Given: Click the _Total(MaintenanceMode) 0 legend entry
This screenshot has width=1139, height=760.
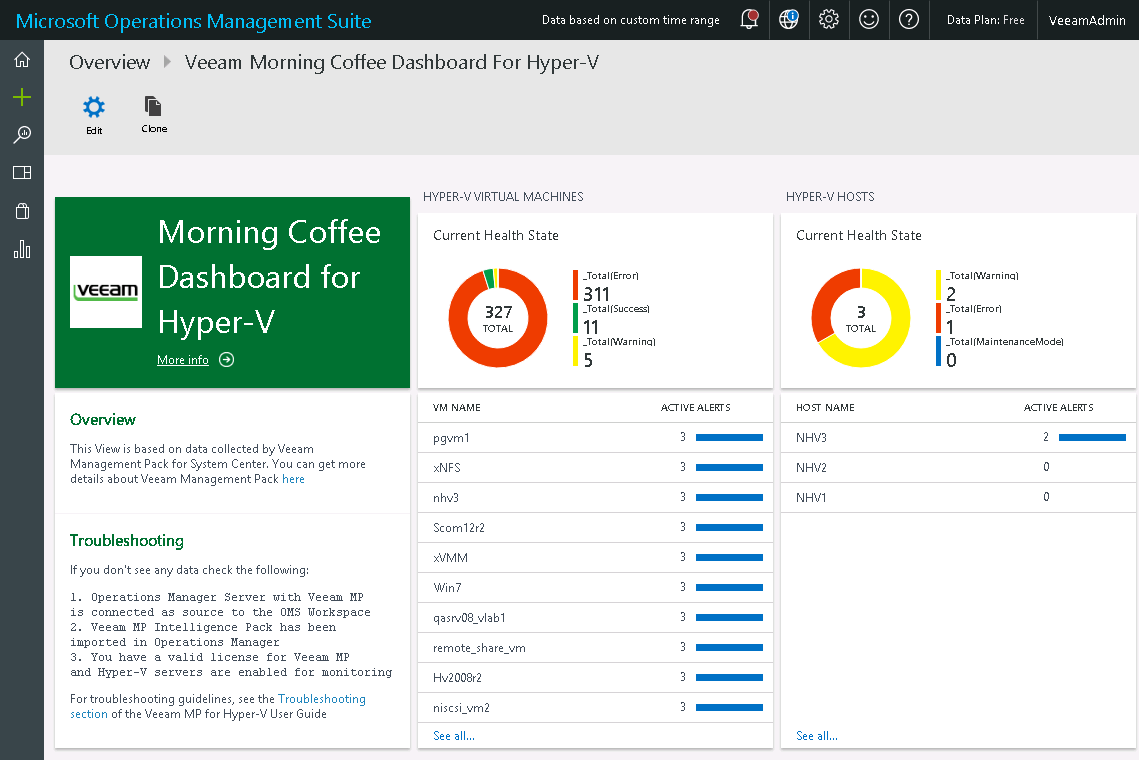Looking at the screenshot, I should (1000, 352).
